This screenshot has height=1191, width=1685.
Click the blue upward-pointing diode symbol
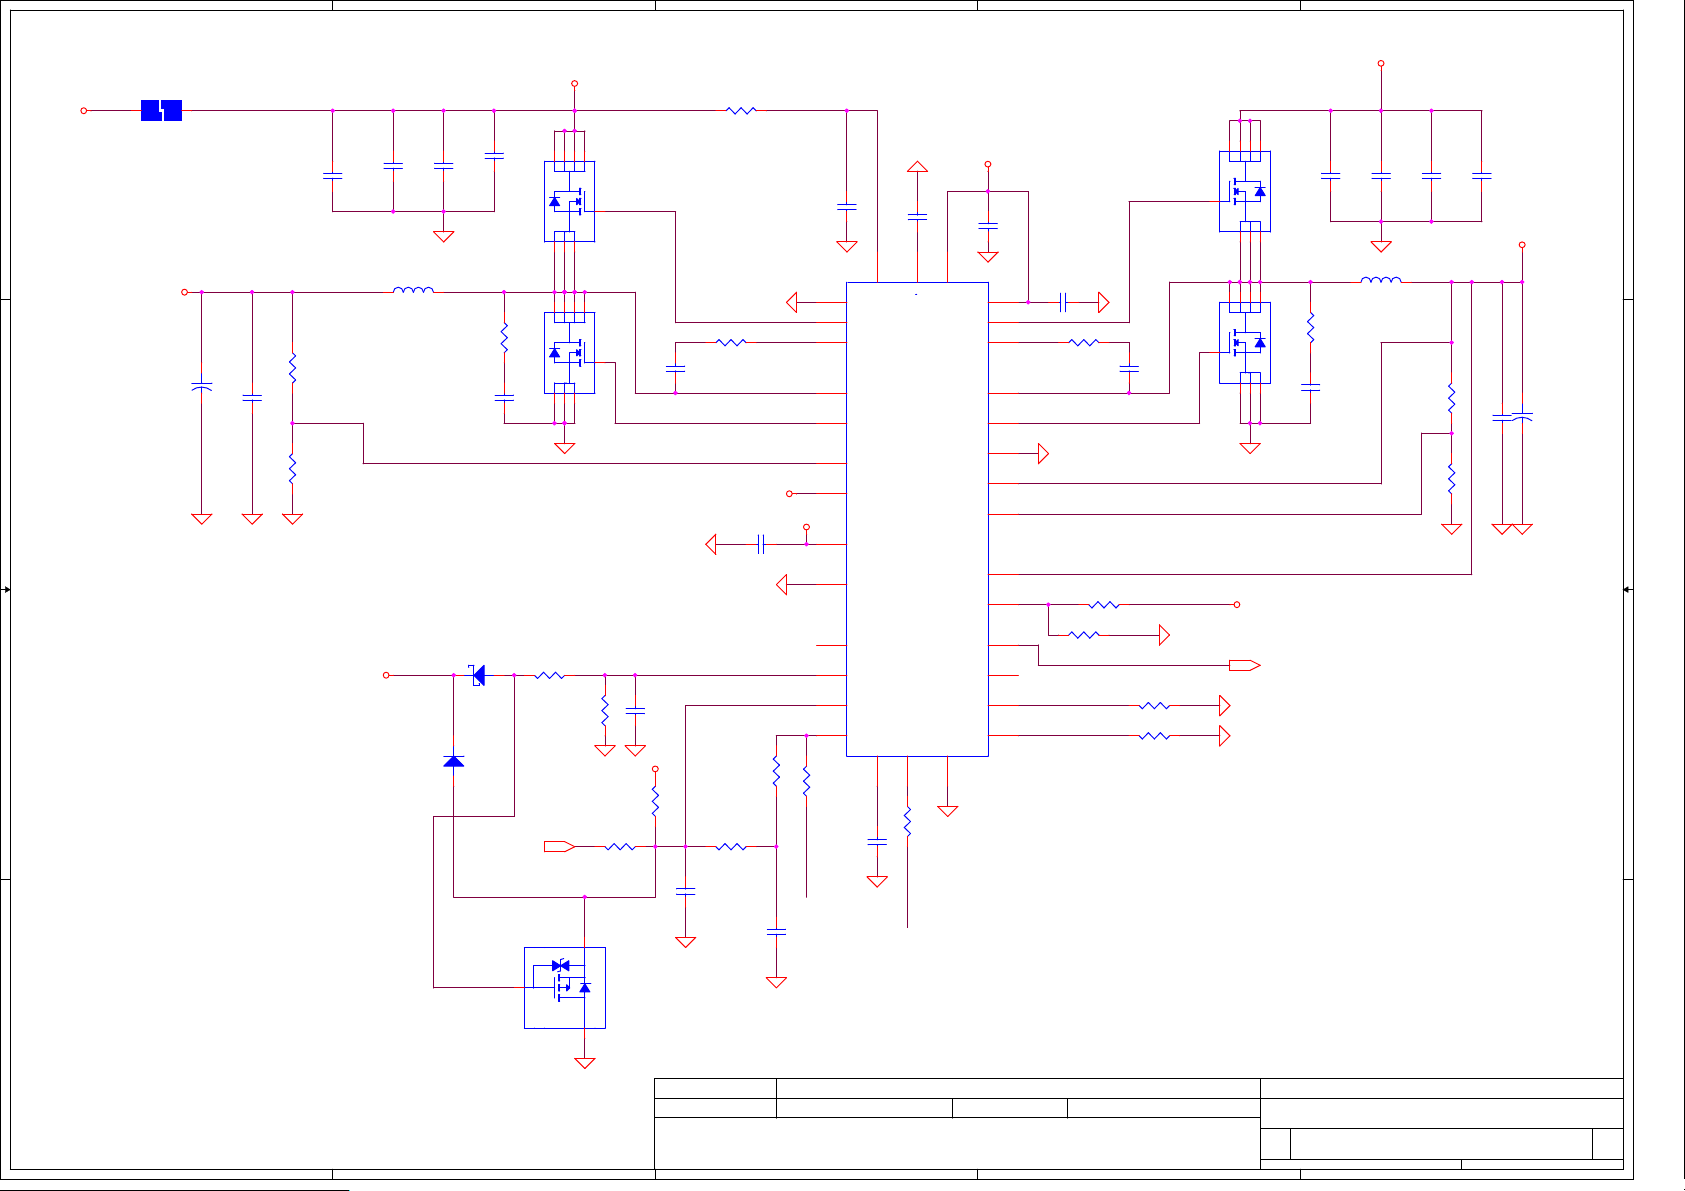[x=453, y=761]
